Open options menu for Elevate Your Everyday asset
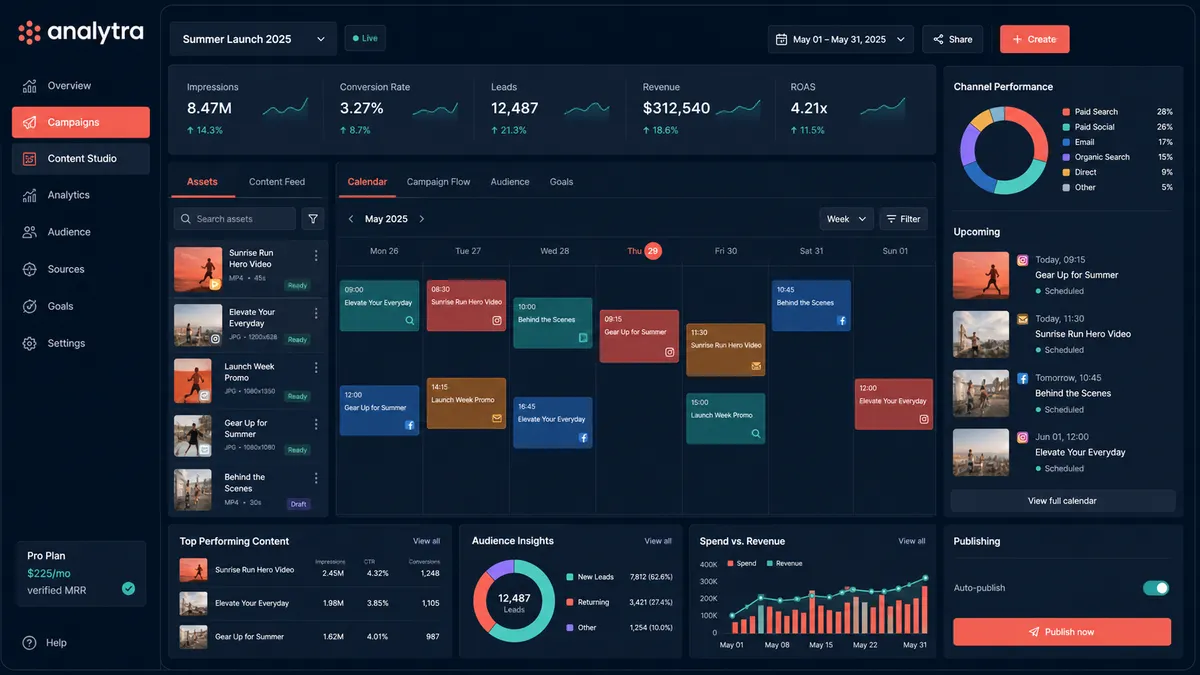Viewport: 1200px width, 675px height. click(316, 314)
